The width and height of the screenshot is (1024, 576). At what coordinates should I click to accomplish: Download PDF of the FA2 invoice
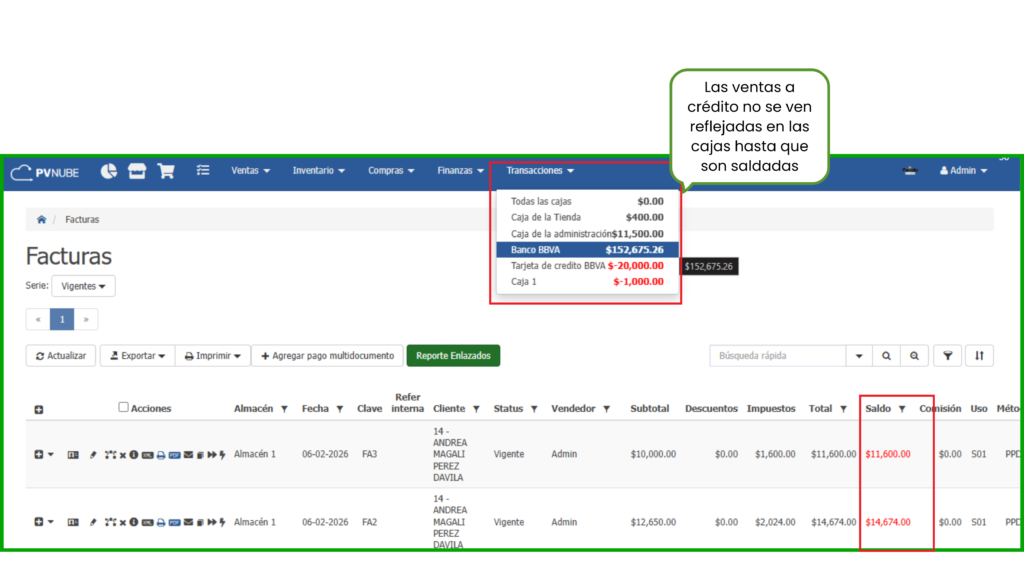[x=174, y=522]
